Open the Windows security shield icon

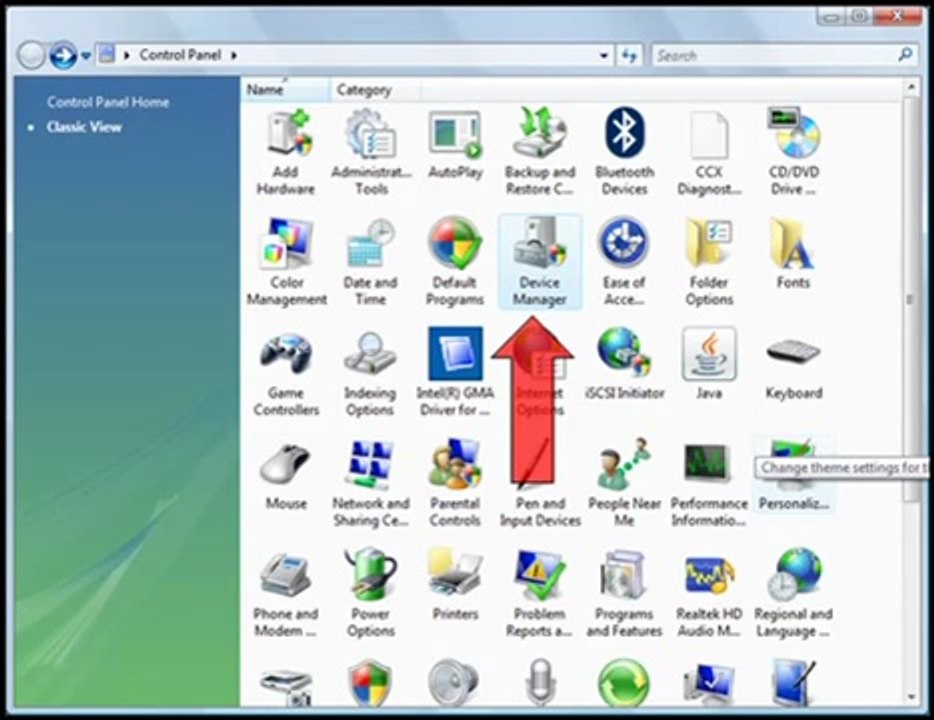370,683
